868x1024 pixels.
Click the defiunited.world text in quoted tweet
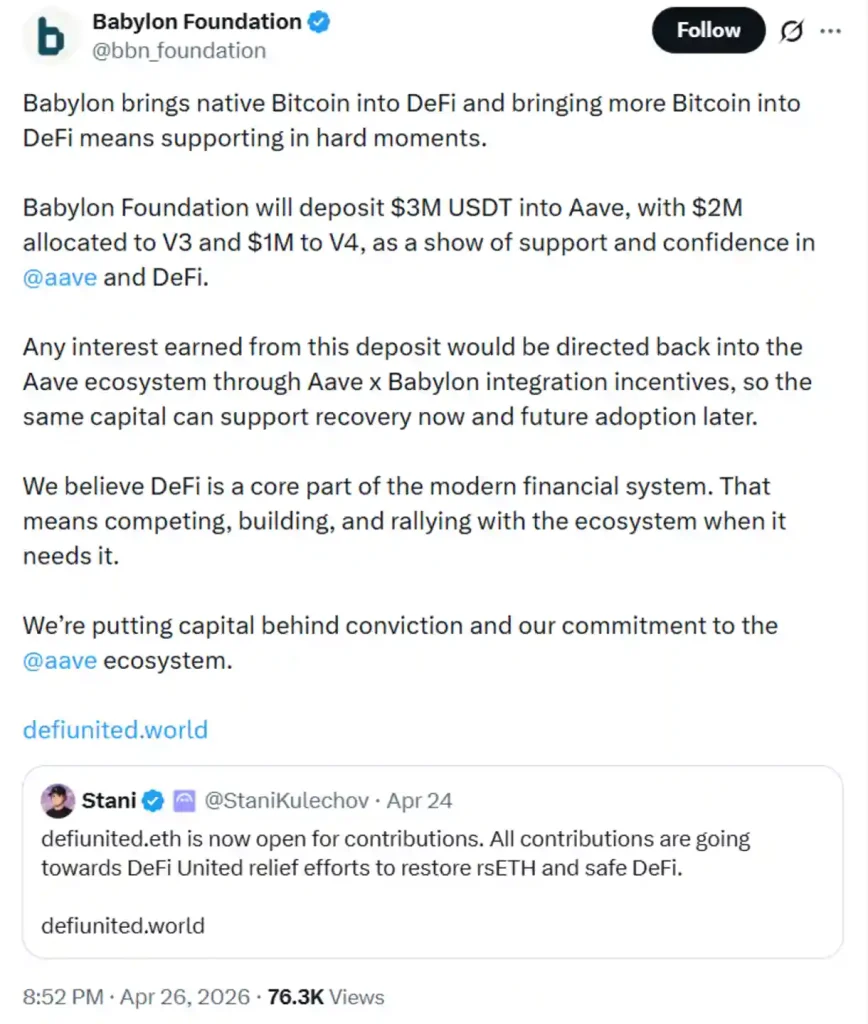(122, 927)
